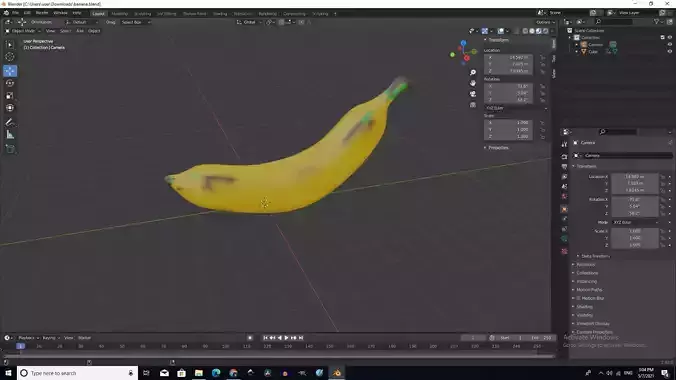Hide Collection with its eye icon
This screenshot has height=380, width=676.
[x=670, y=38]
